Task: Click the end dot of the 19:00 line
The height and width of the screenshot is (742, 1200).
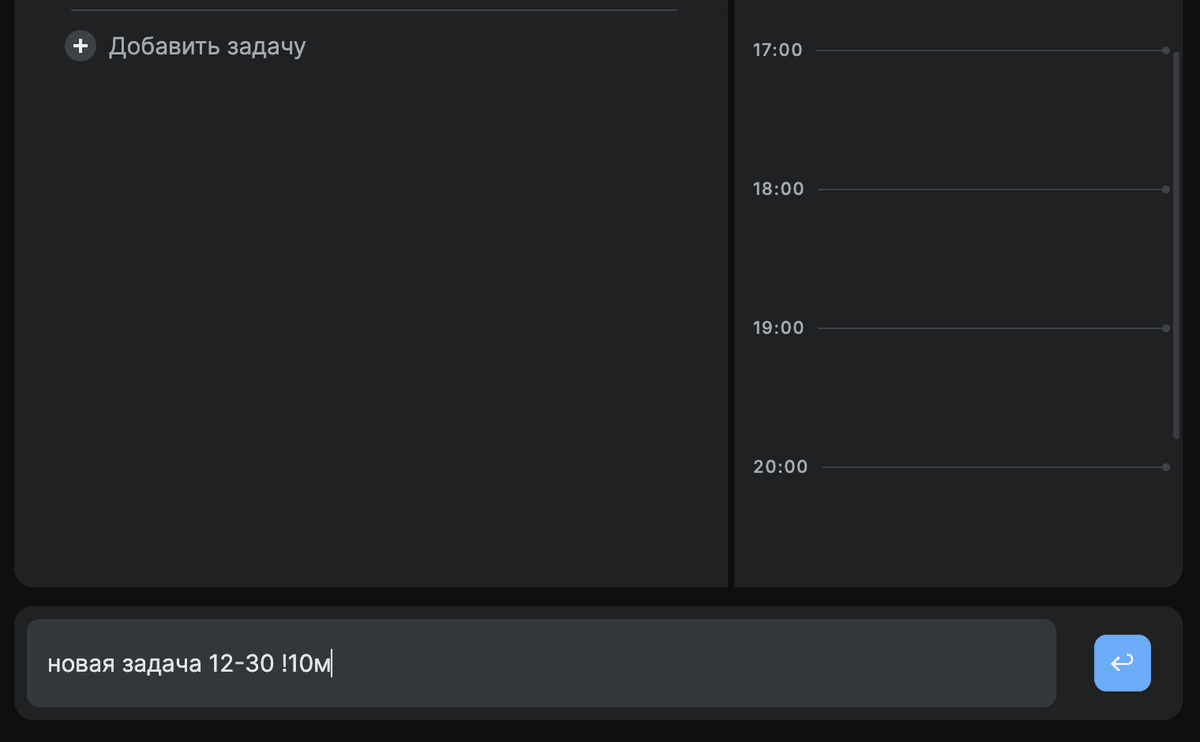Action: pos(1166,328)
